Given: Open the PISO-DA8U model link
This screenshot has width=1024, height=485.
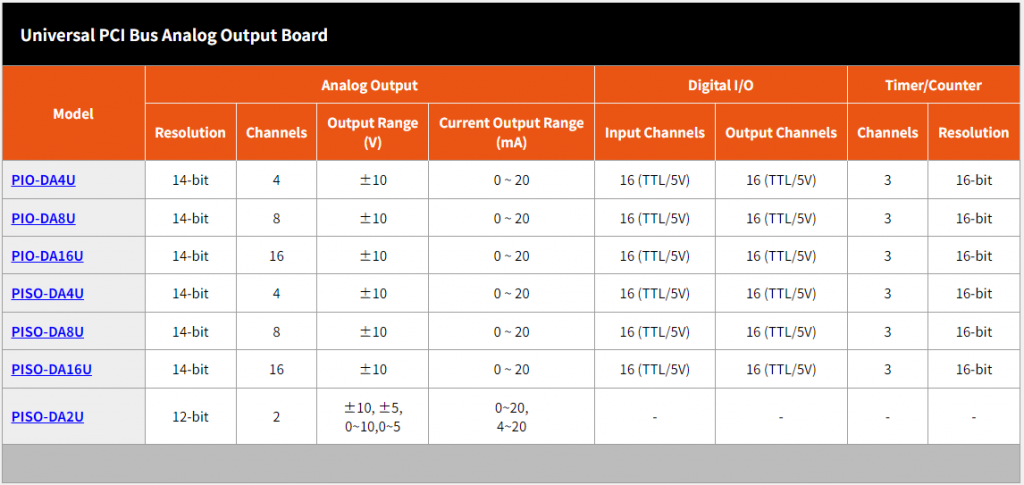Looking at the screenshot, I should [47, 332].
